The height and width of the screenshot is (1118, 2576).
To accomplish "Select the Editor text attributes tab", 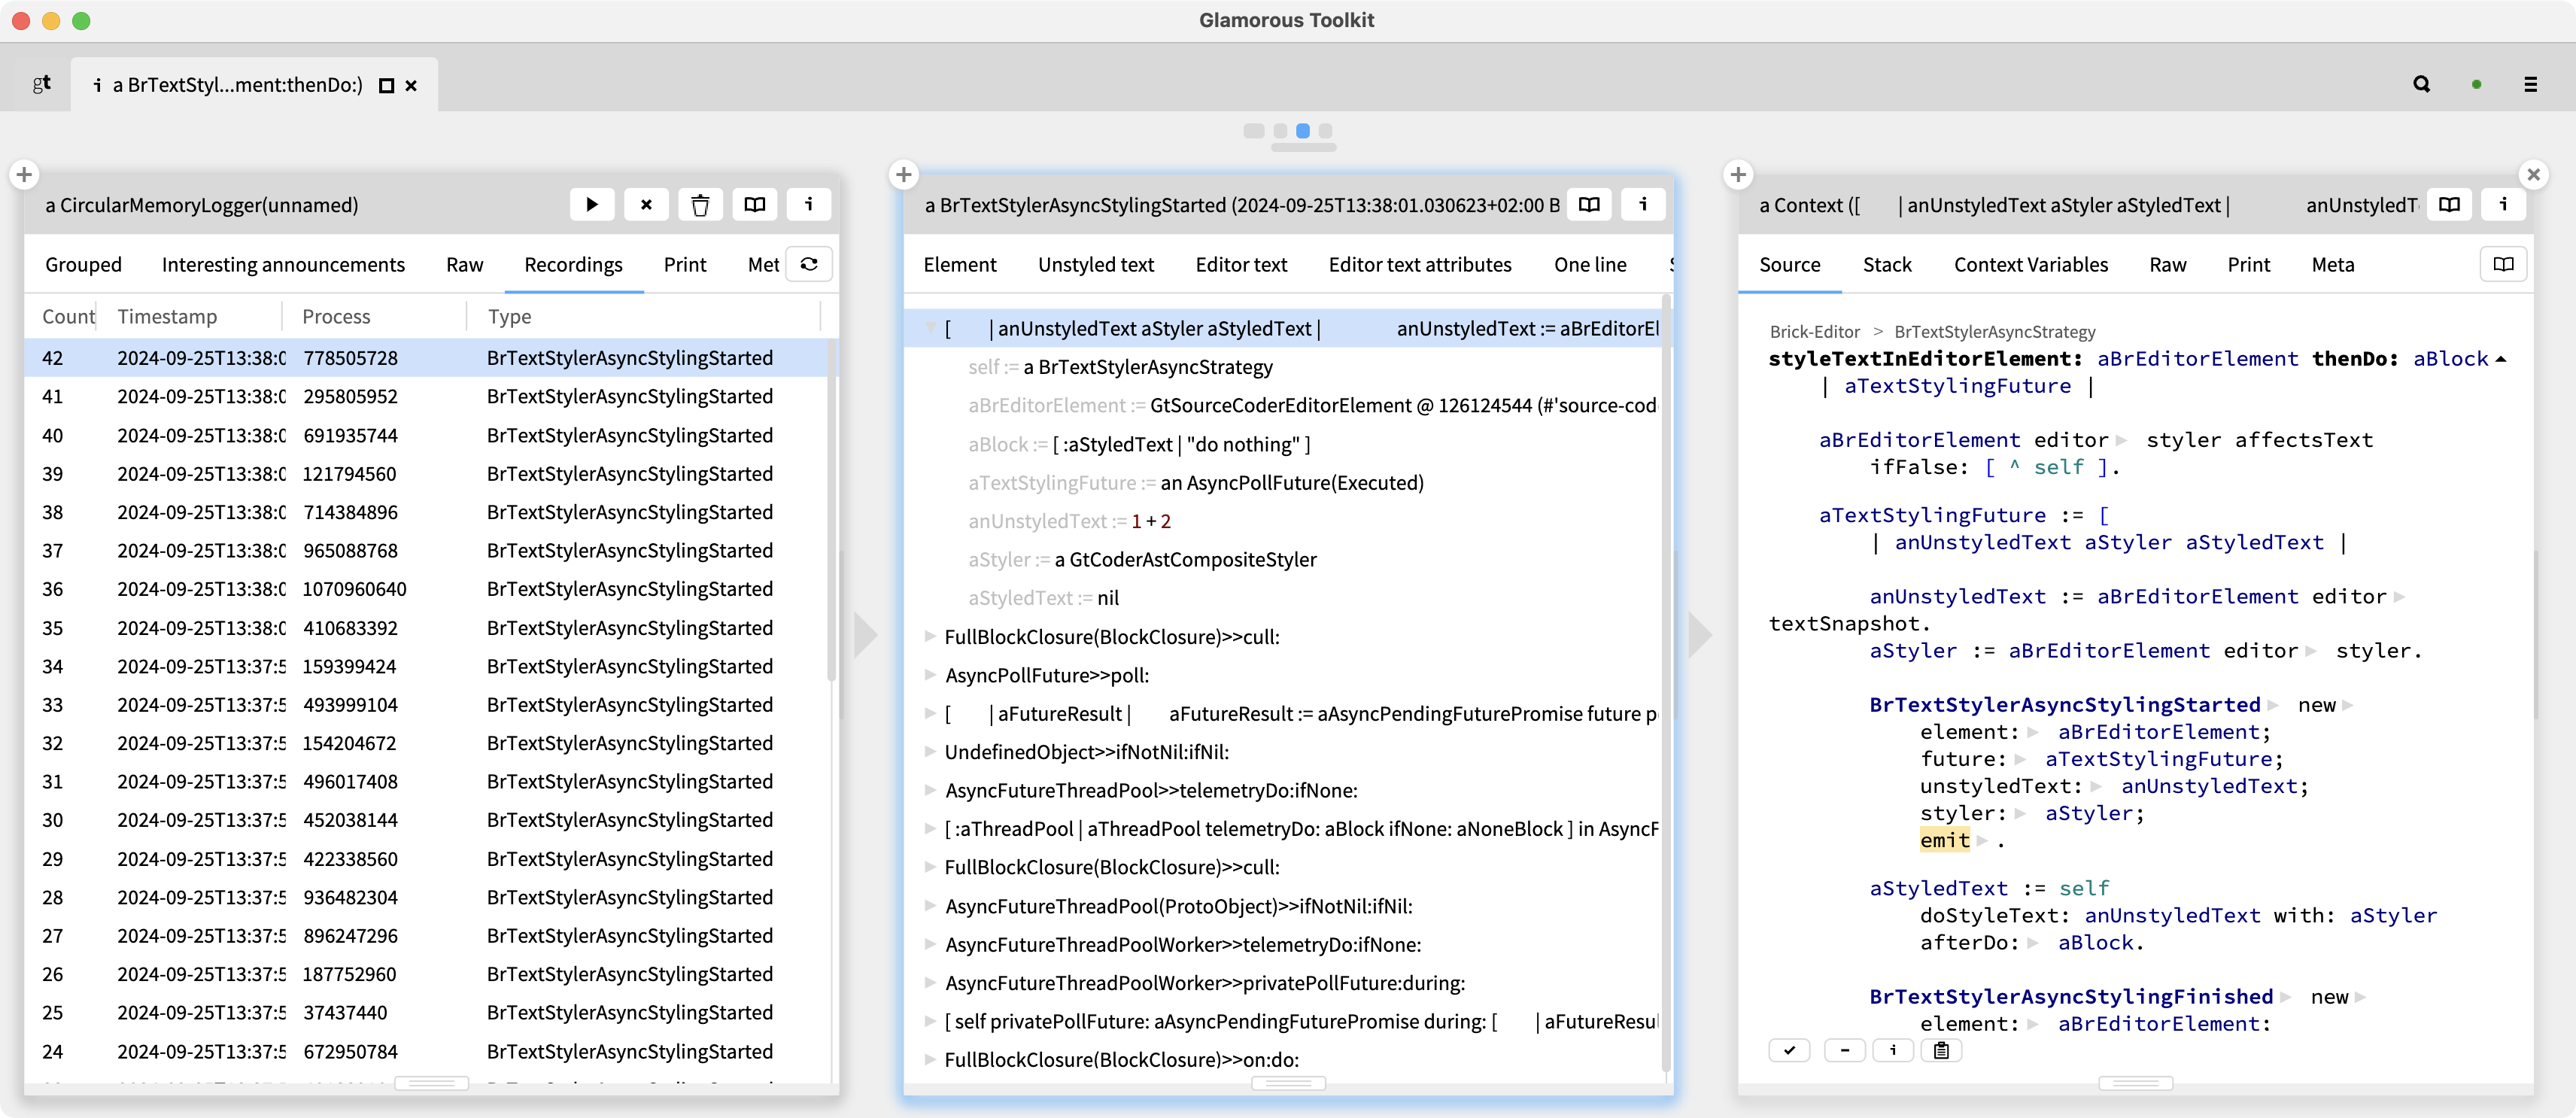I will [1419, 265].
